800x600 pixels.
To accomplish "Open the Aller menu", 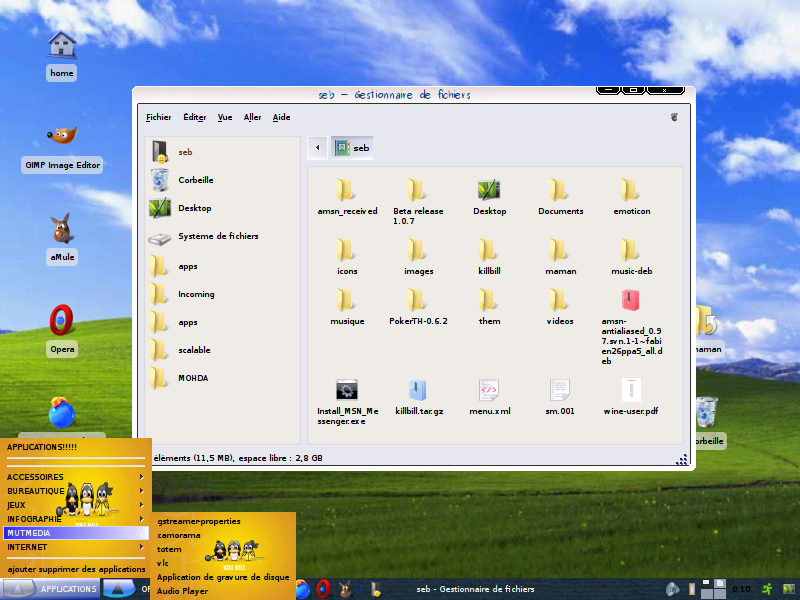I will [252, 117].
